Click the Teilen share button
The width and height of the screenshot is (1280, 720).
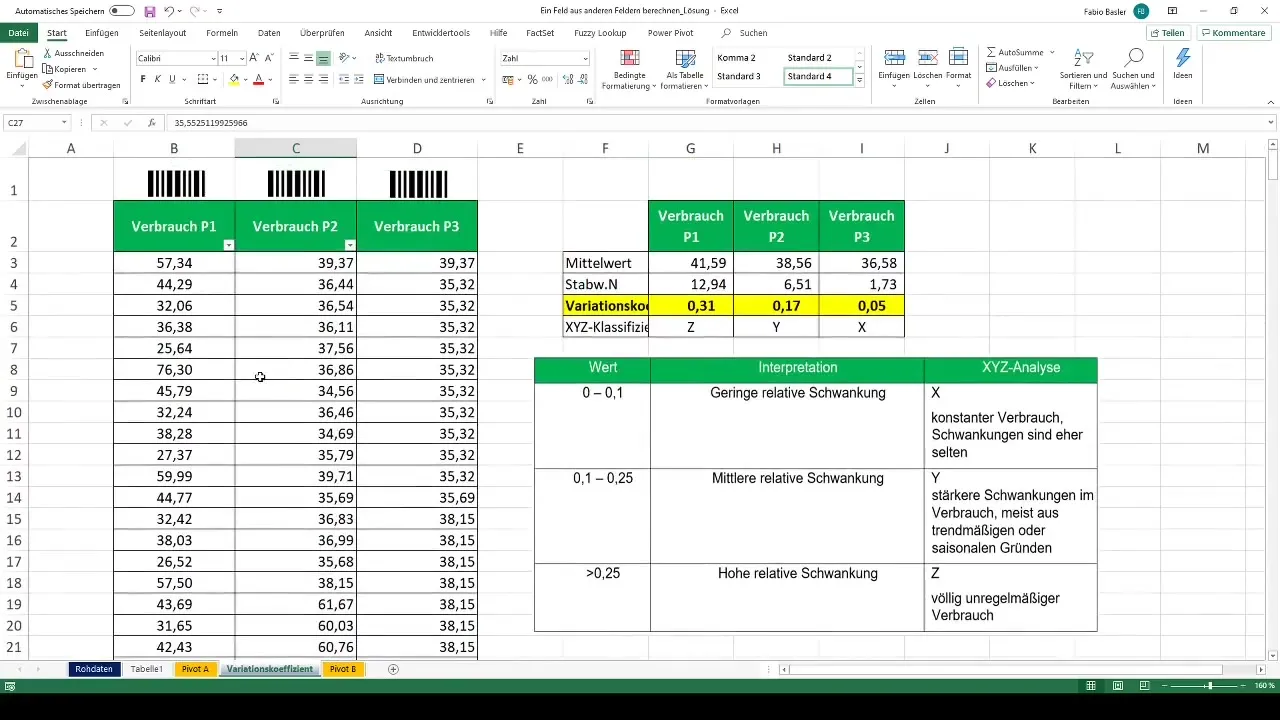pos(1167,33)
